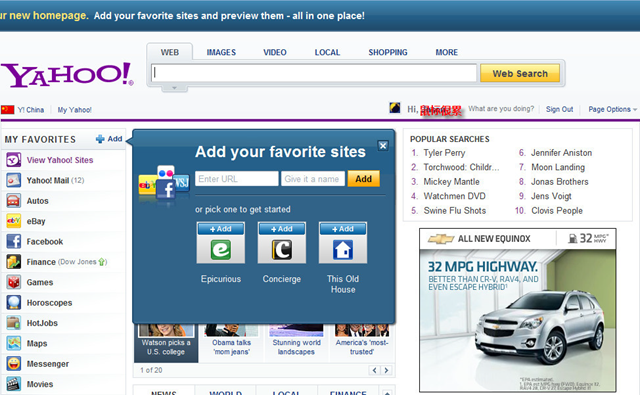The height and width of the screenshot is (395, 640).
Task: Click What are you doing? status link
Action: pos(501,109)
